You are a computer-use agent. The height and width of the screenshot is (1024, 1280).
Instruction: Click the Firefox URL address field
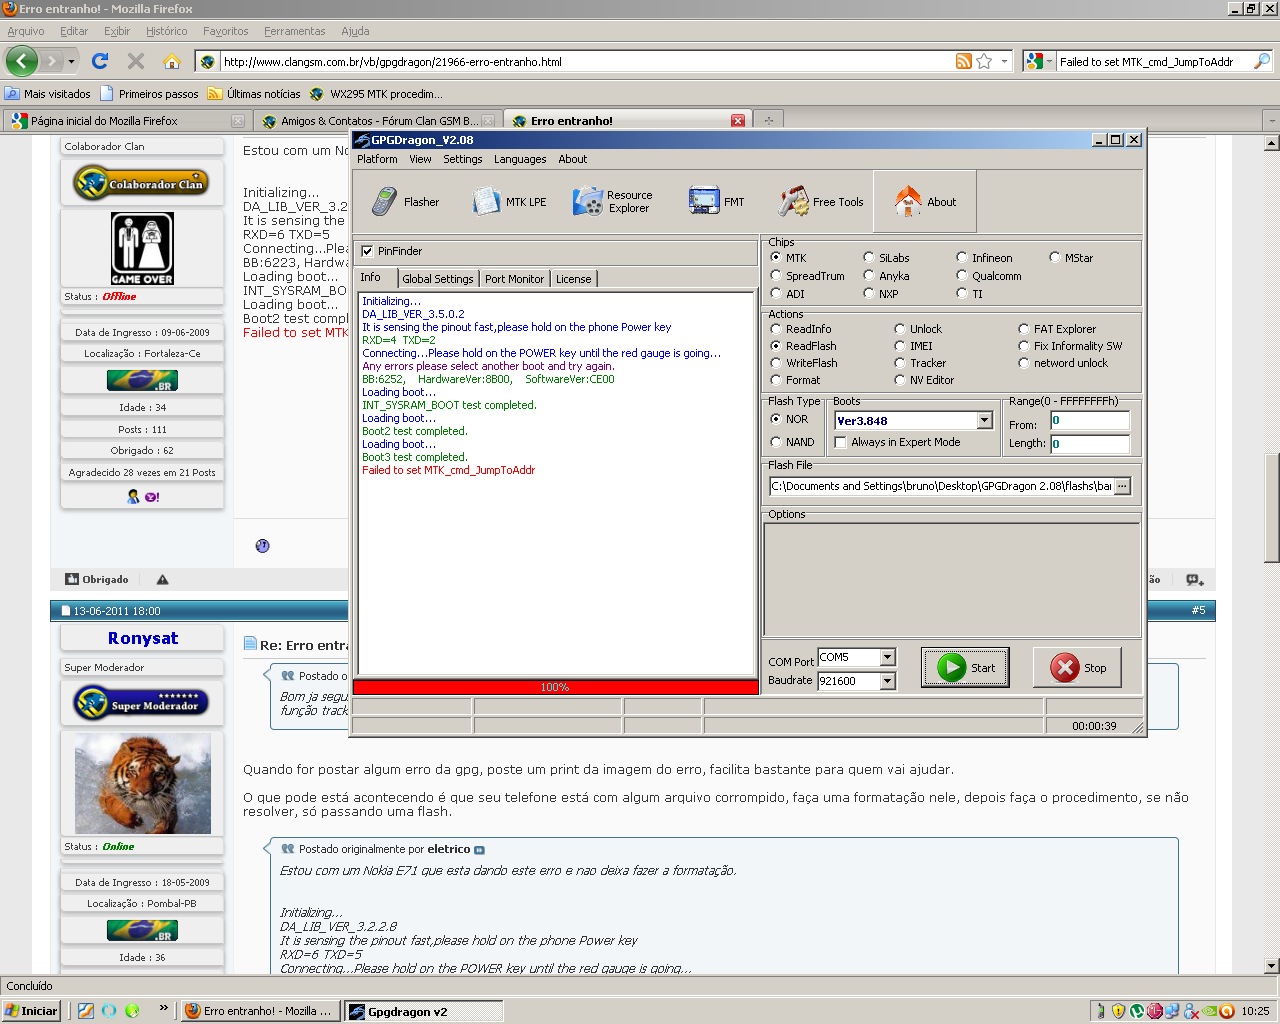point(585,61)
